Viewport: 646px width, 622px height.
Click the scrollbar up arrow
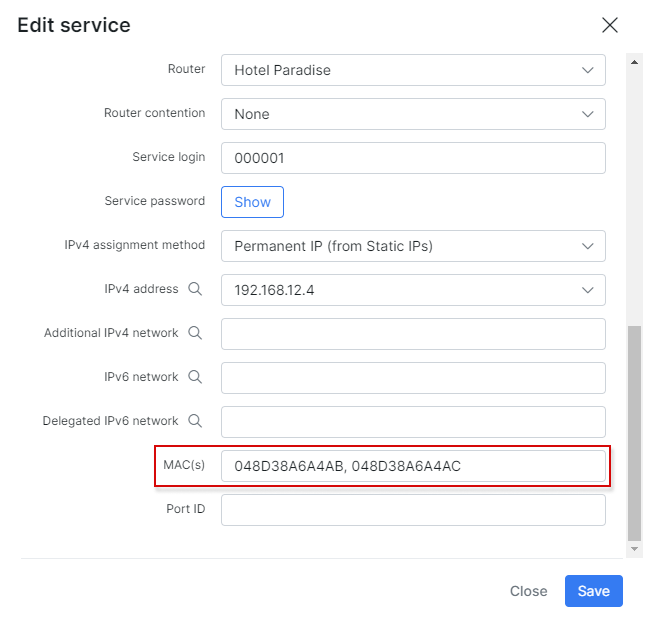[x=634, y=61]
